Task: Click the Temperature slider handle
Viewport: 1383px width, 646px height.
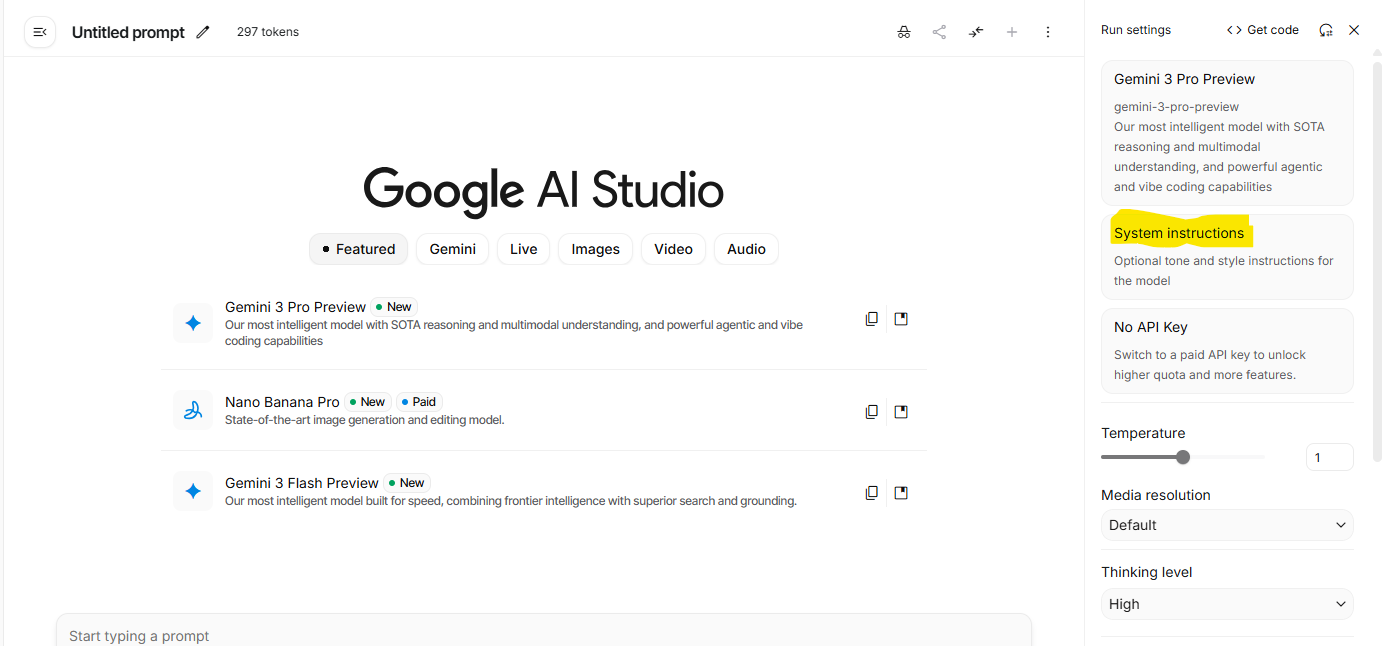Action: coord(1183,457)
